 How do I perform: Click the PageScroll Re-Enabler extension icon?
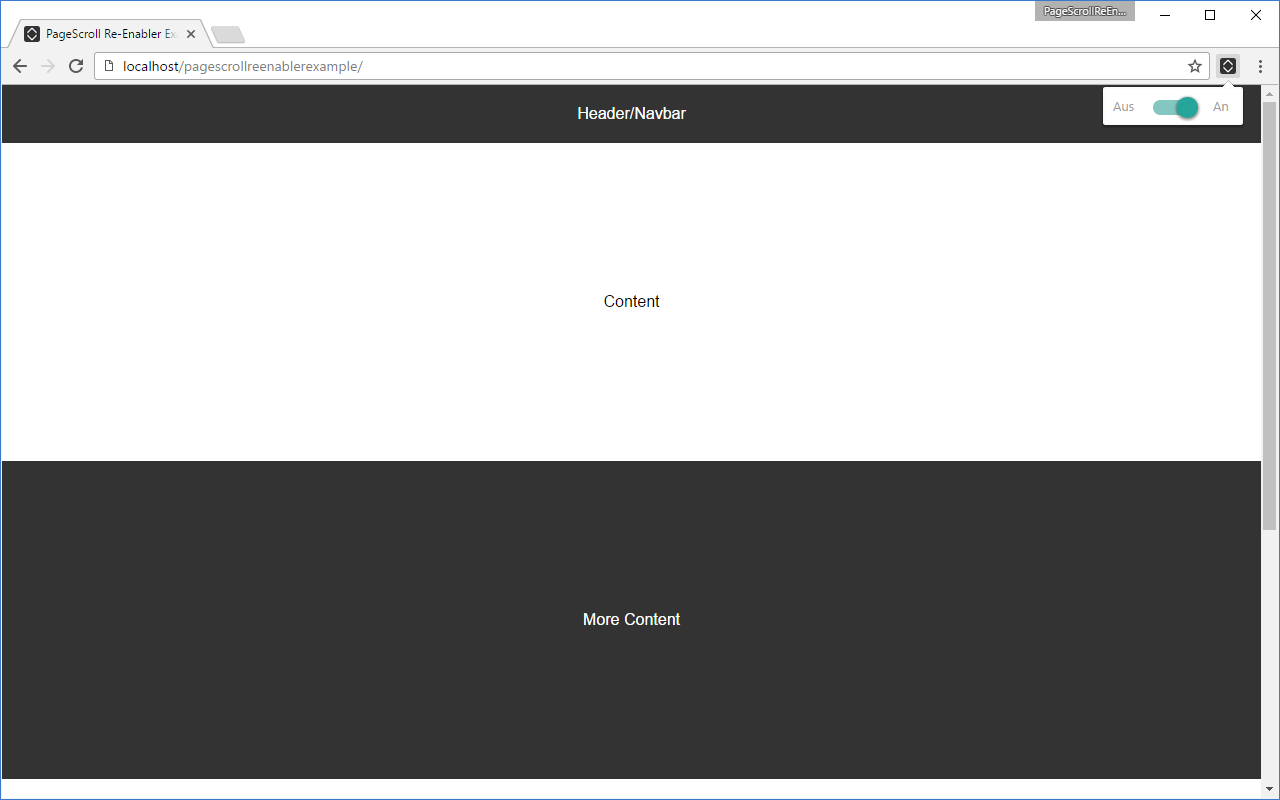pyautogui.click(x=1228, y=66)
